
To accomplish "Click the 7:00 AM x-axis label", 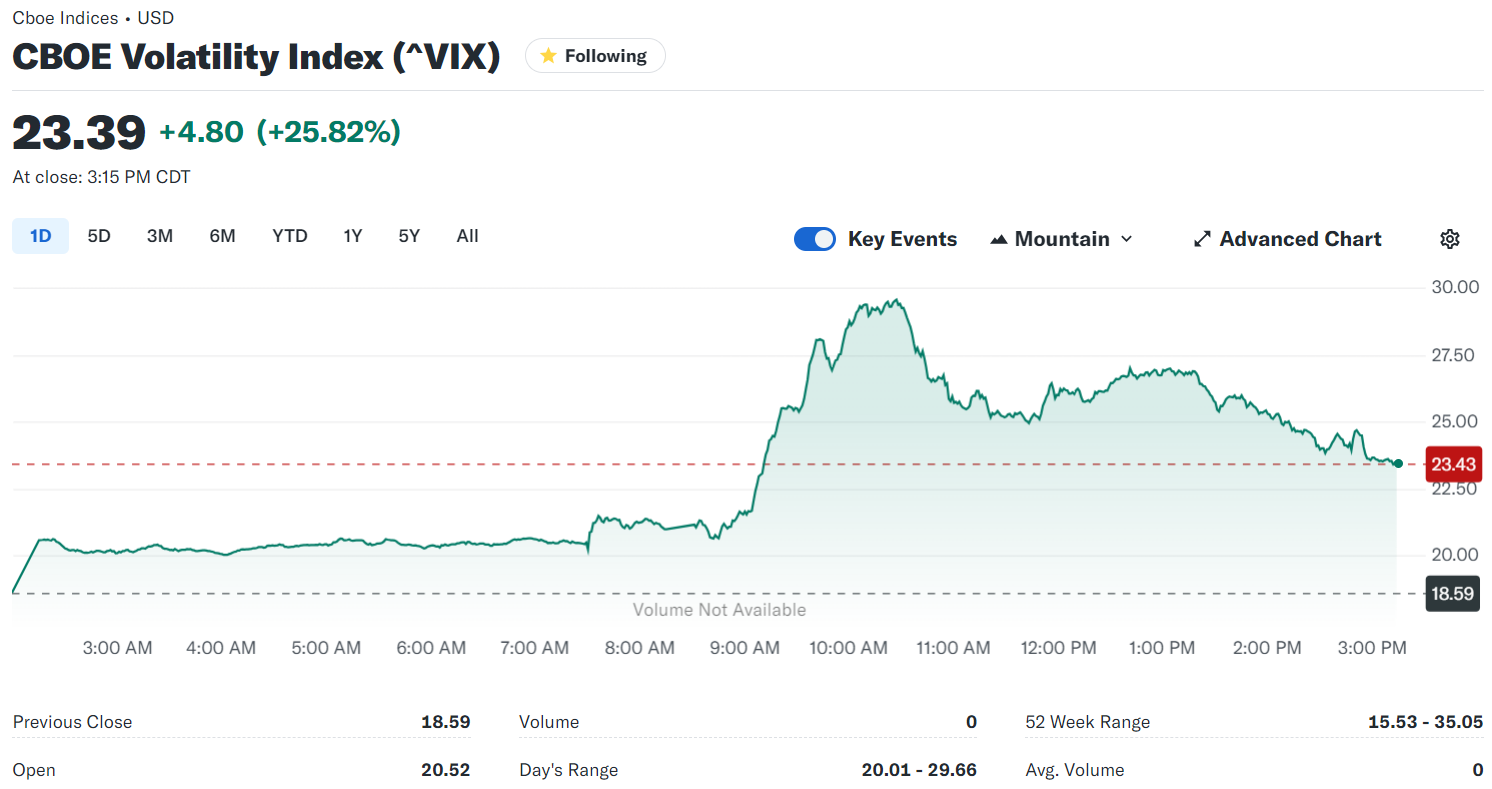I will [x=534, y=648].
